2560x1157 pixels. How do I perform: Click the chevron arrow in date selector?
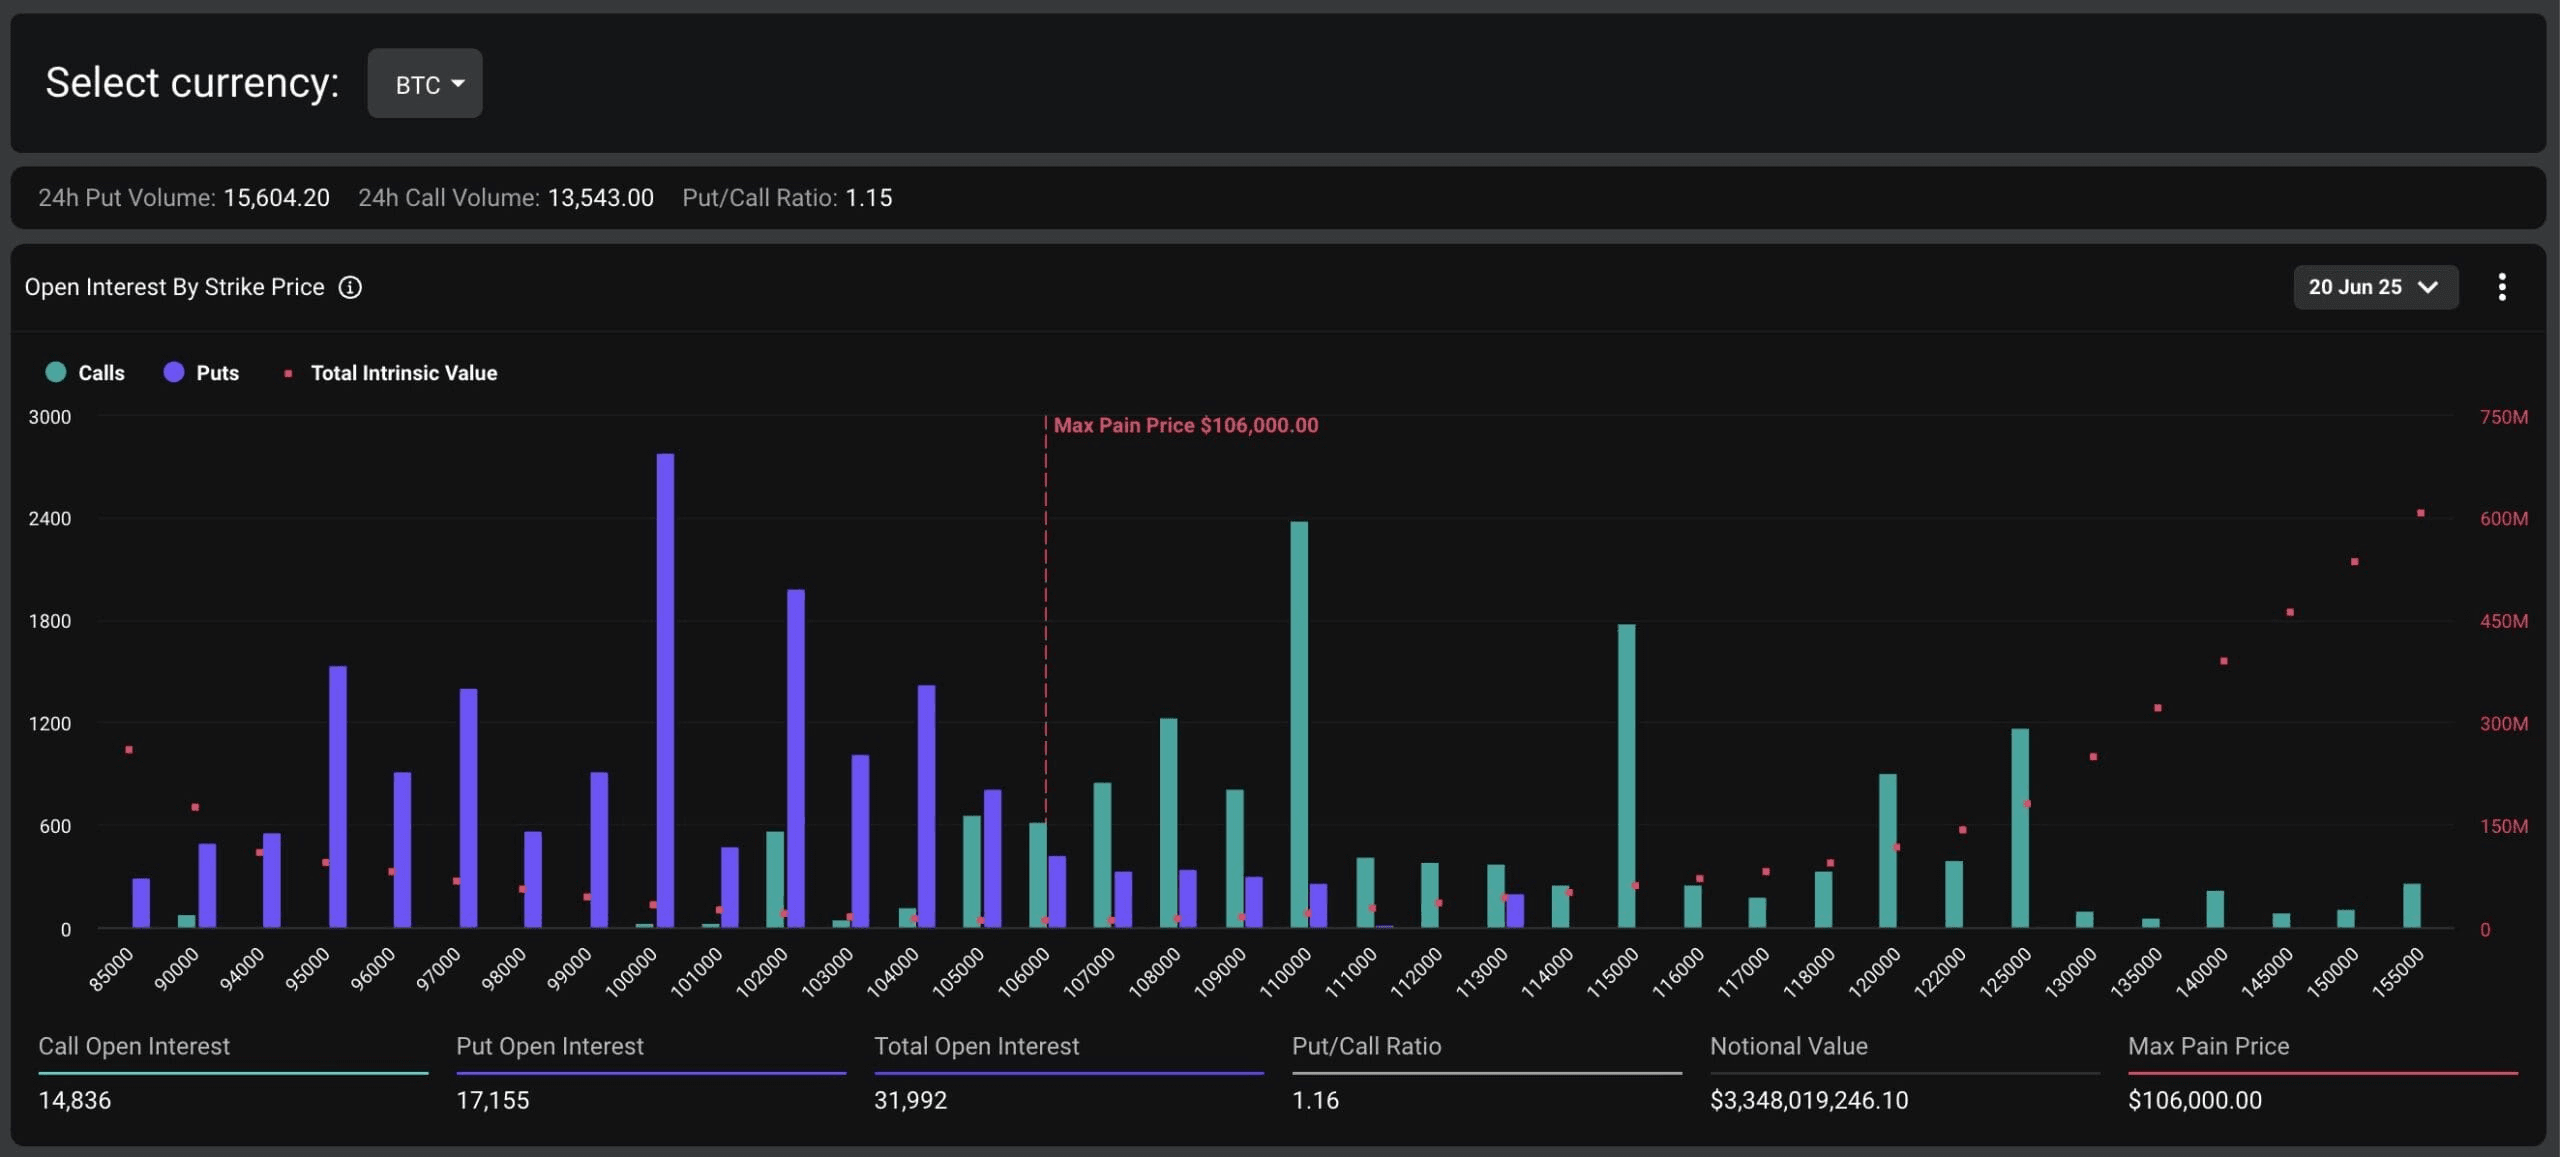[x=2427, y=288]
